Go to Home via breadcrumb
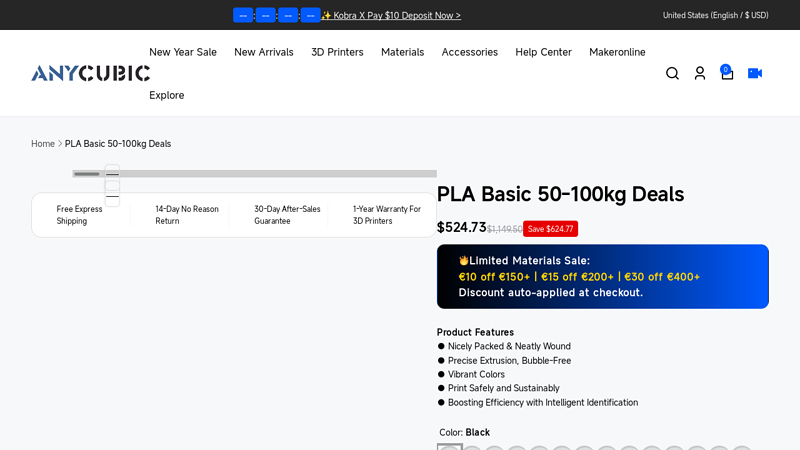This screenshot has width=800, height=450. (x=42, y=144)
